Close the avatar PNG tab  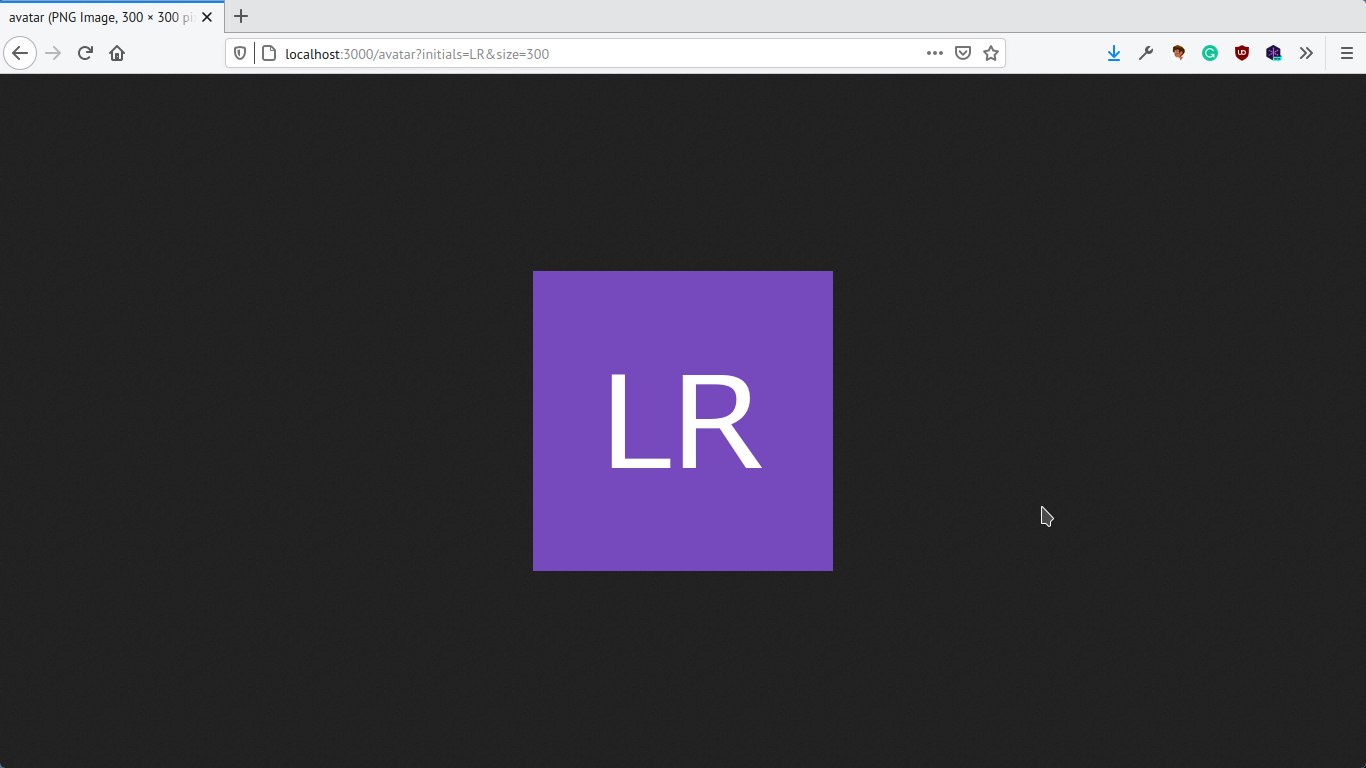click(207, 16)
